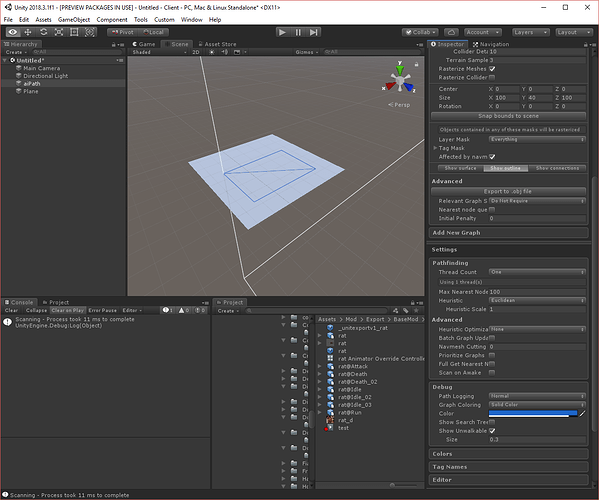
Task: Select the Move tool
Action: click(x=28, y=32)
